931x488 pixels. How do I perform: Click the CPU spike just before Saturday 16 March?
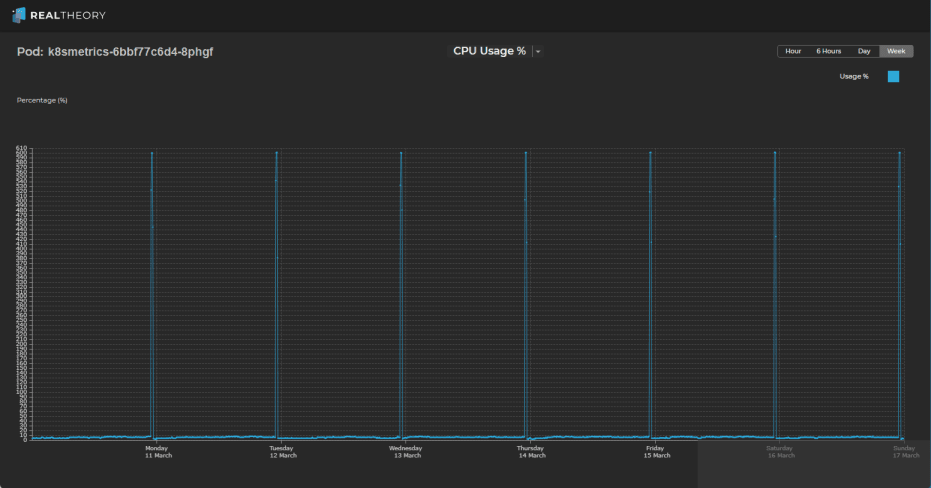[x=775, y=295]
